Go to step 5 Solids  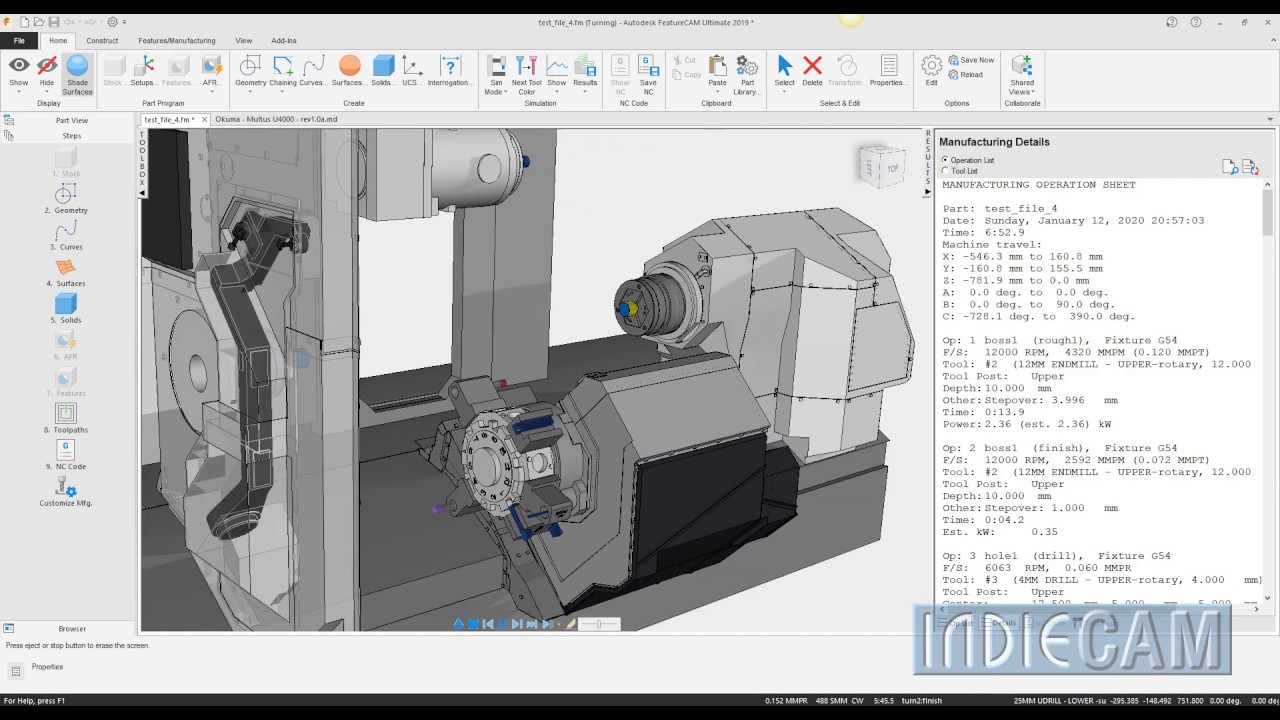(66, 308)
